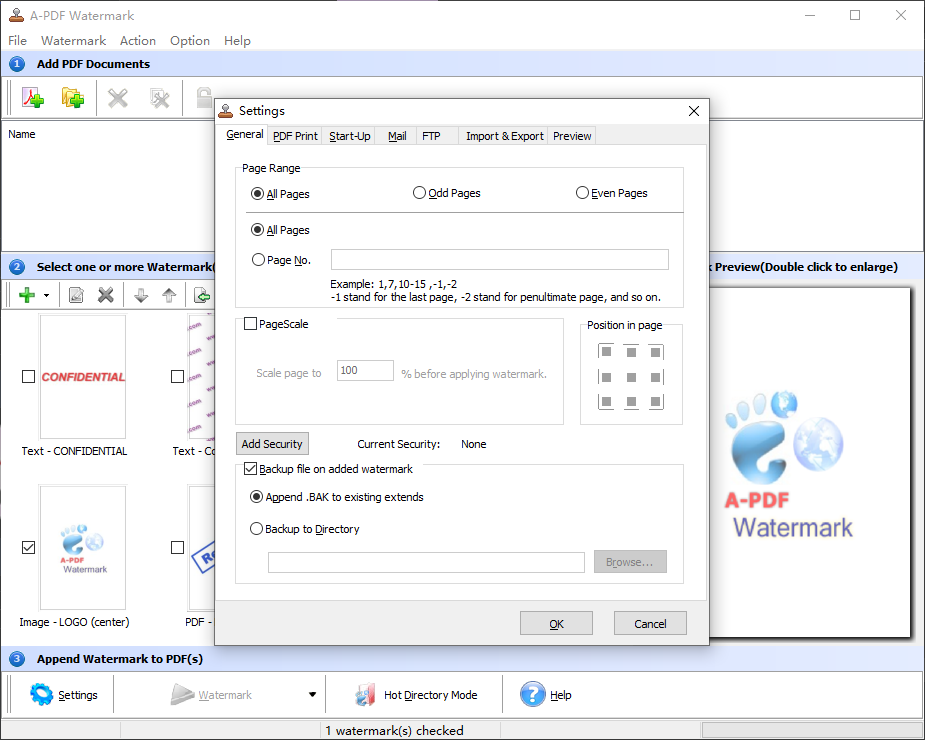This screenshot has width=925, height=740.
Task: Toggle Backup file on added watermark checkbox
Action: pyautogui.click(x=250, y=469)
